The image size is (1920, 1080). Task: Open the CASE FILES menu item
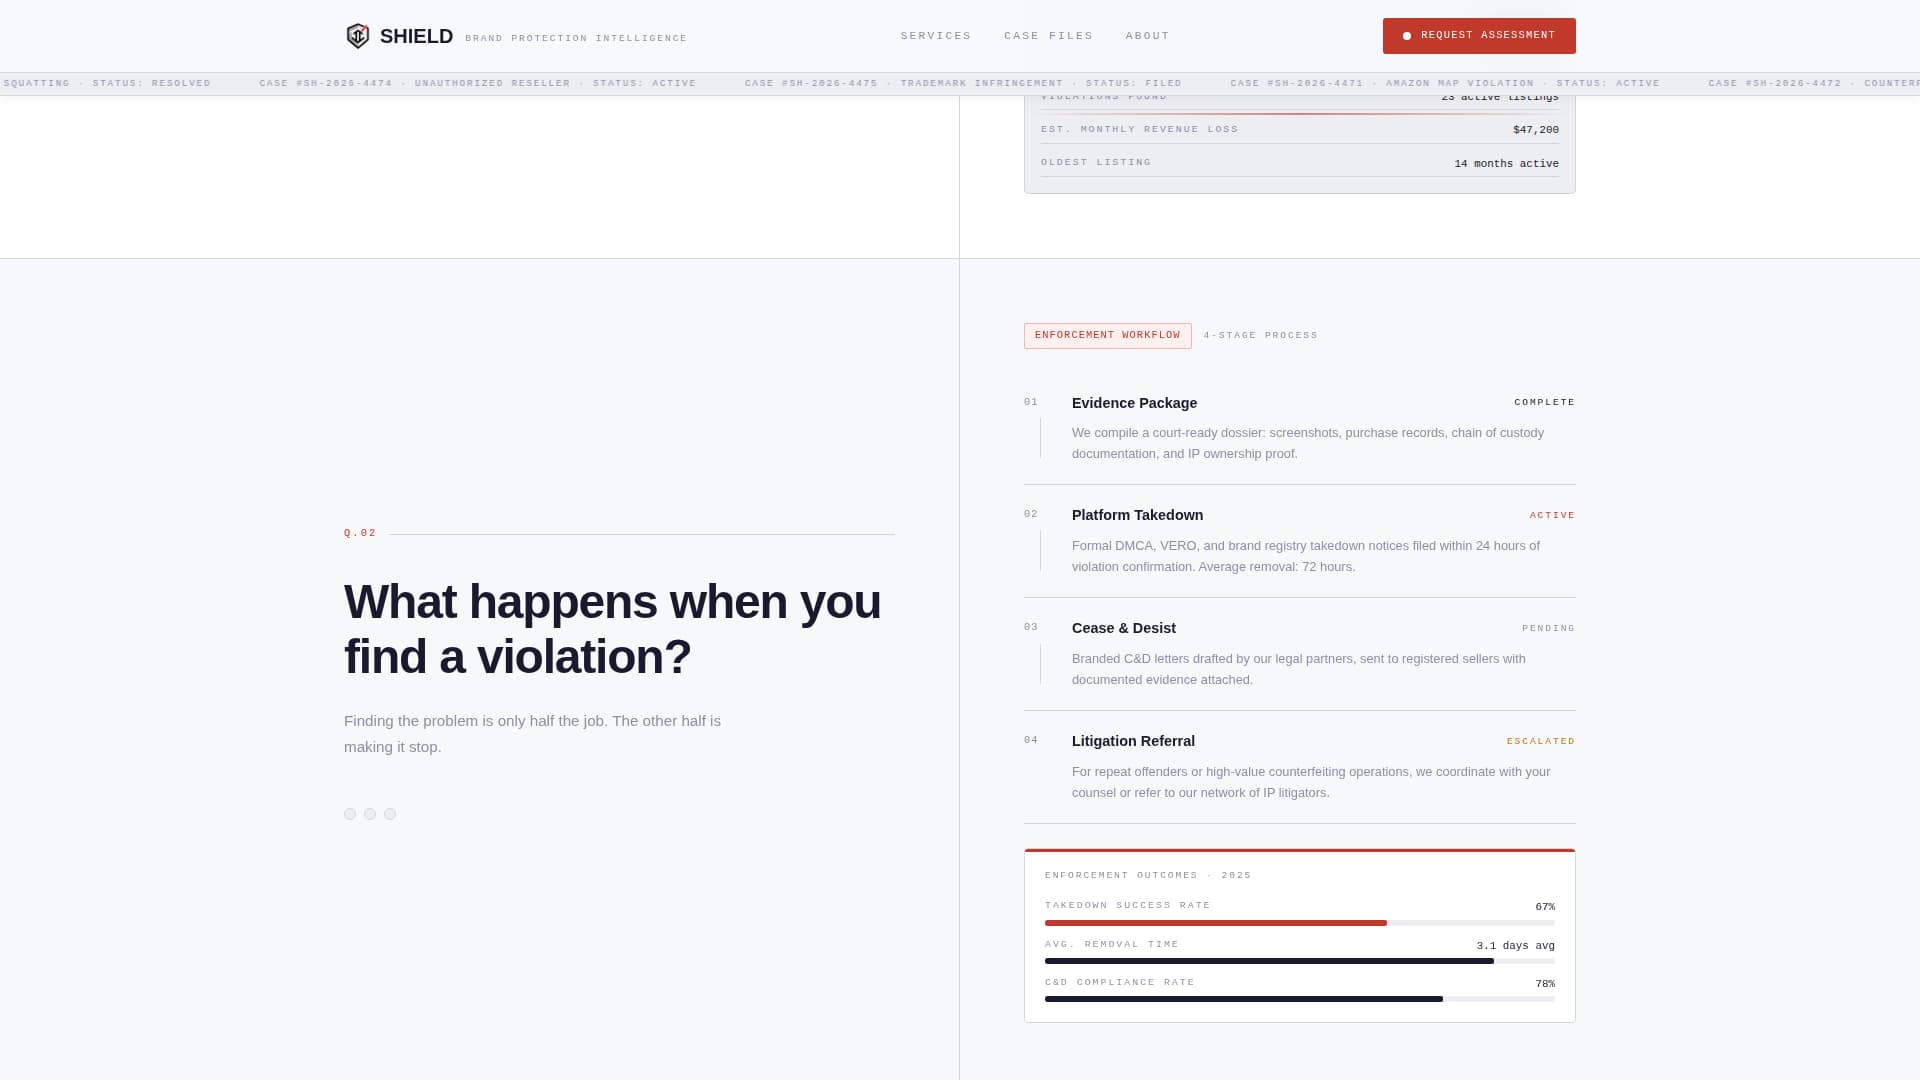(x=1048, y=35)
